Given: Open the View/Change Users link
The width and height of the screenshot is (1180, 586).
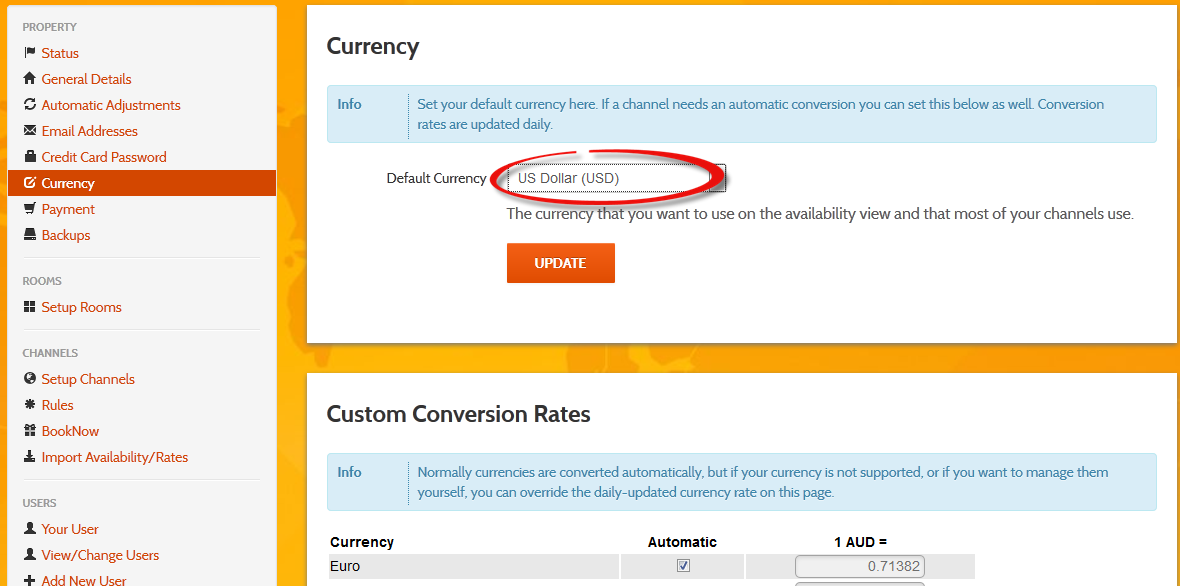Looking at the screenshot, I should tap(100, 555).
